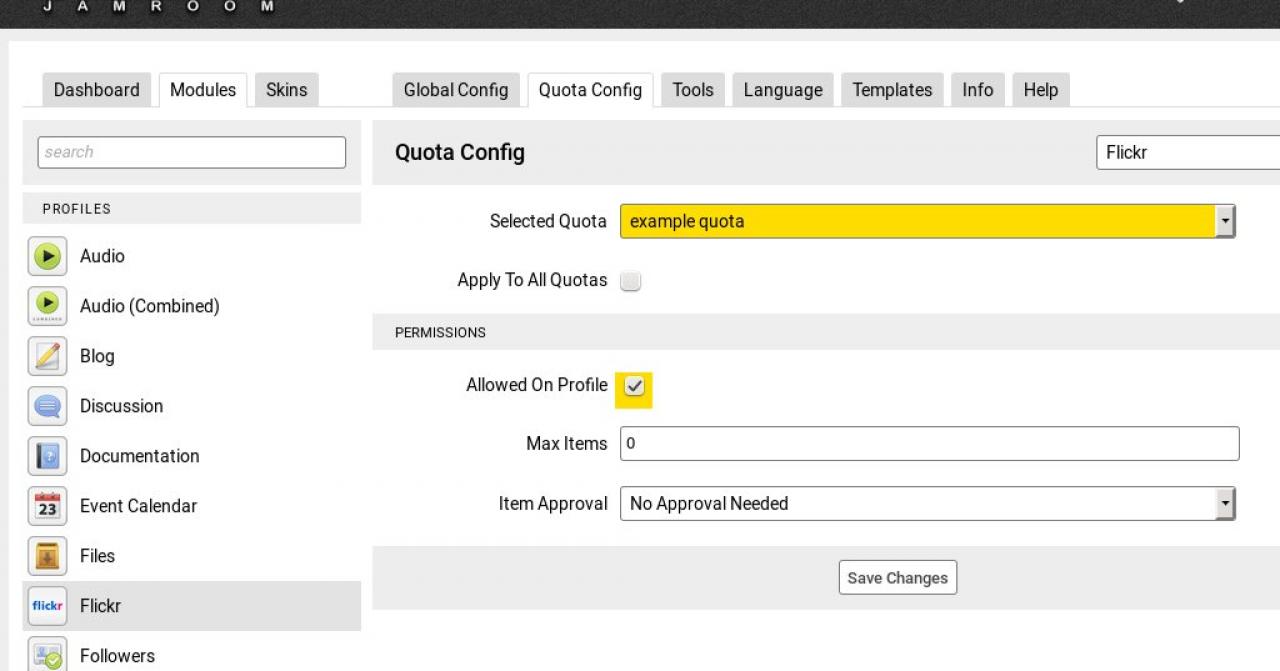Image resolution: width=1280 pixels, height=671 pixels.
Task: Click the Max Items input field
Action: click(929, 443)
